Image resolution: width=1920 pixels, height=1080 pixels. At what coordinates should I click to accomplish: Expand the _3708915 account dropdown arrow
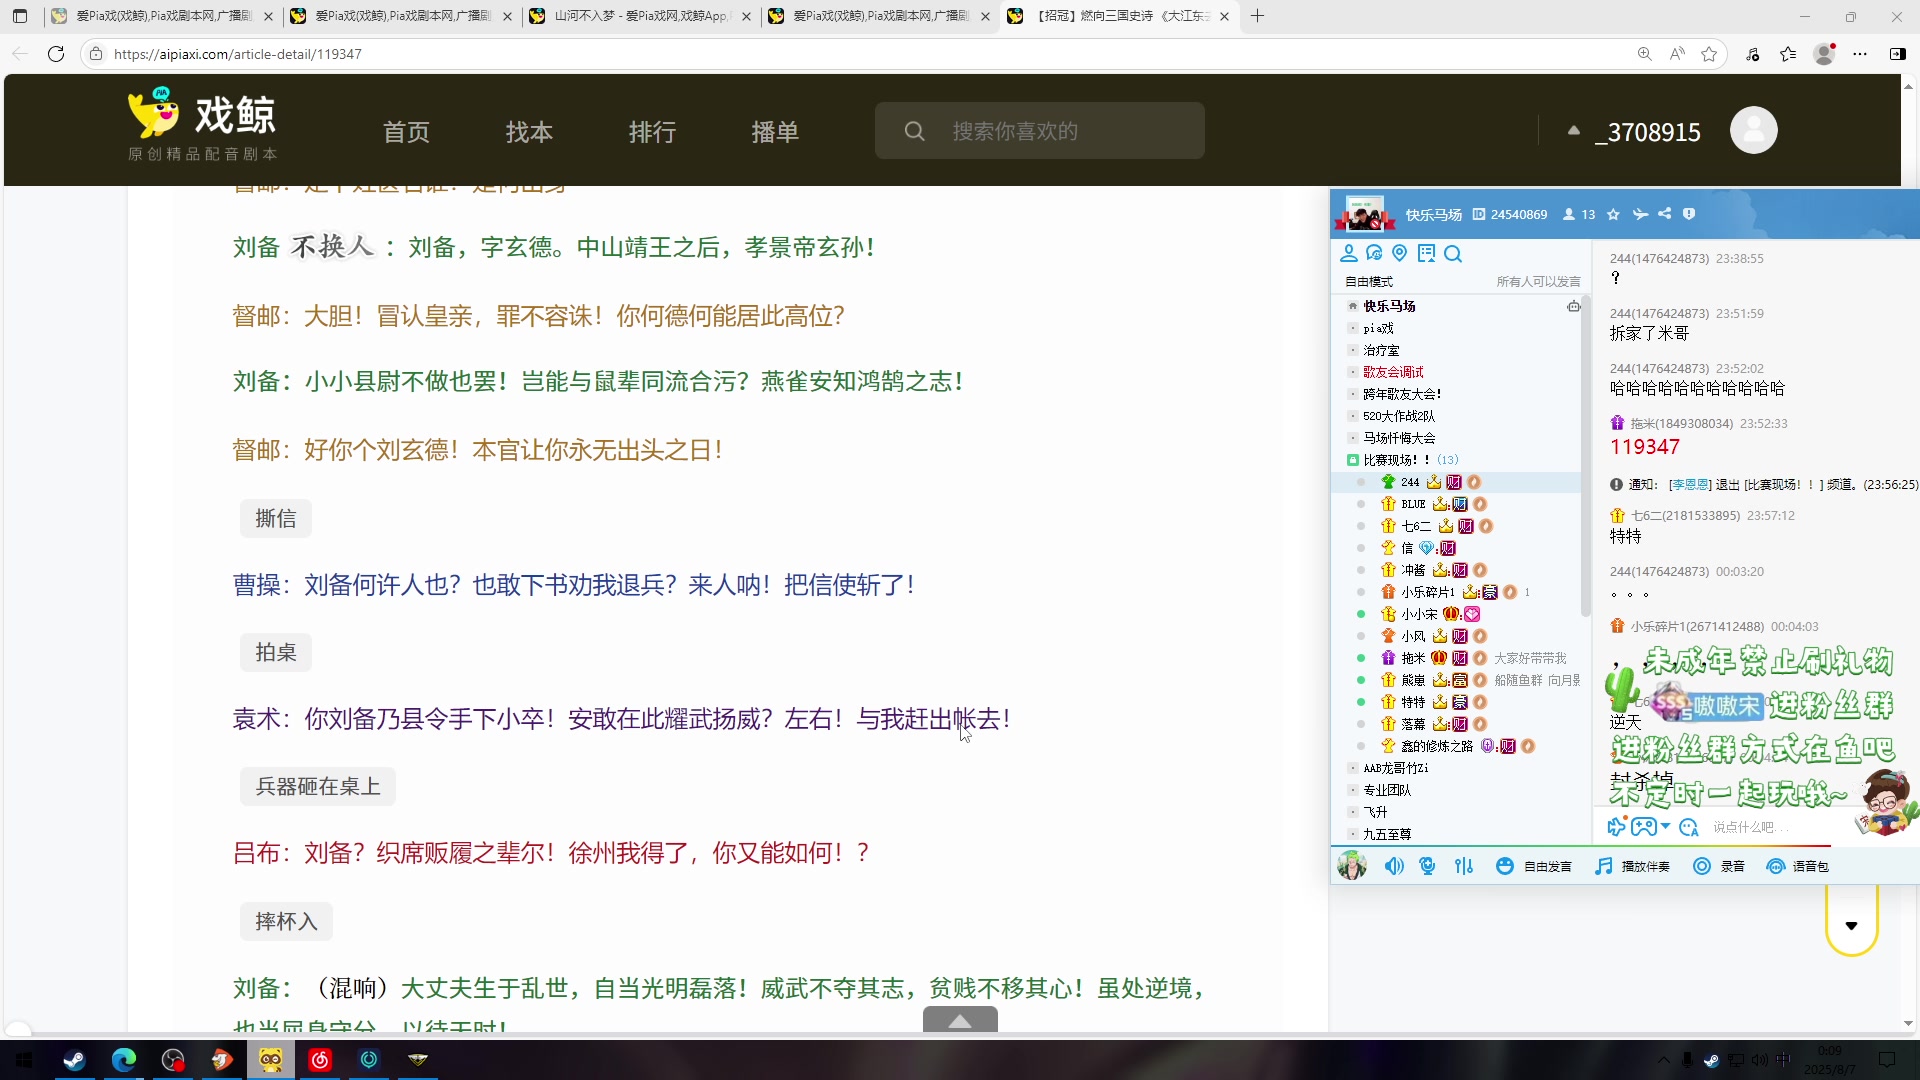tap(1574, 131)
